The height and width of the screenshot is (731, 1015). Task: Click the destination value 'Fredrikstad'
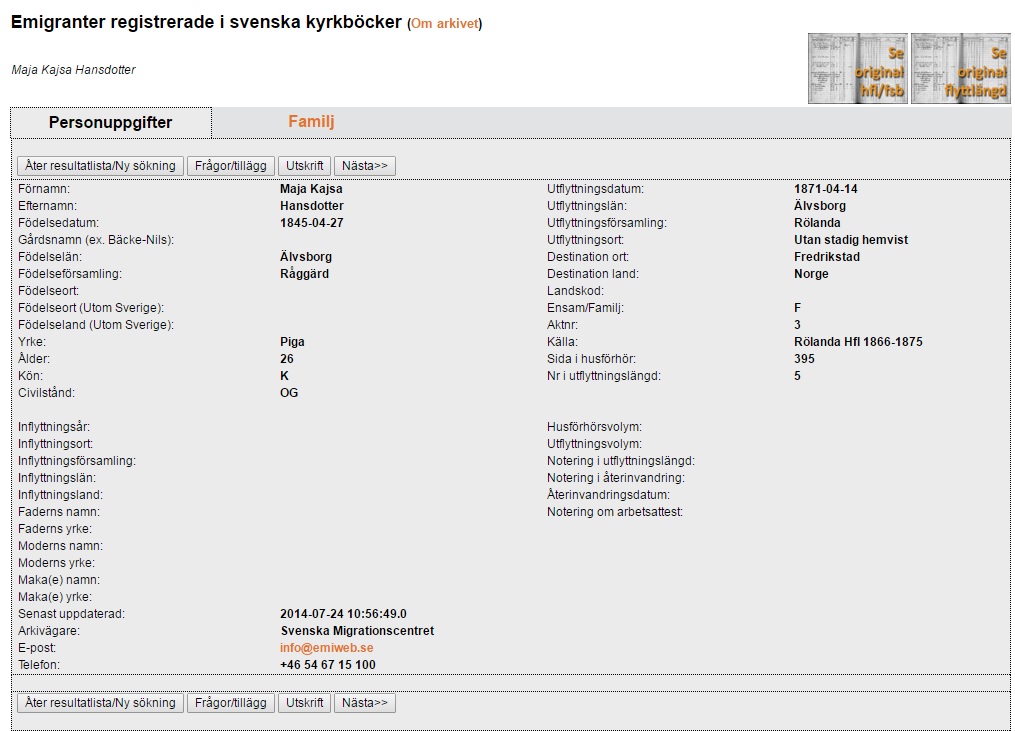[819, 257]
